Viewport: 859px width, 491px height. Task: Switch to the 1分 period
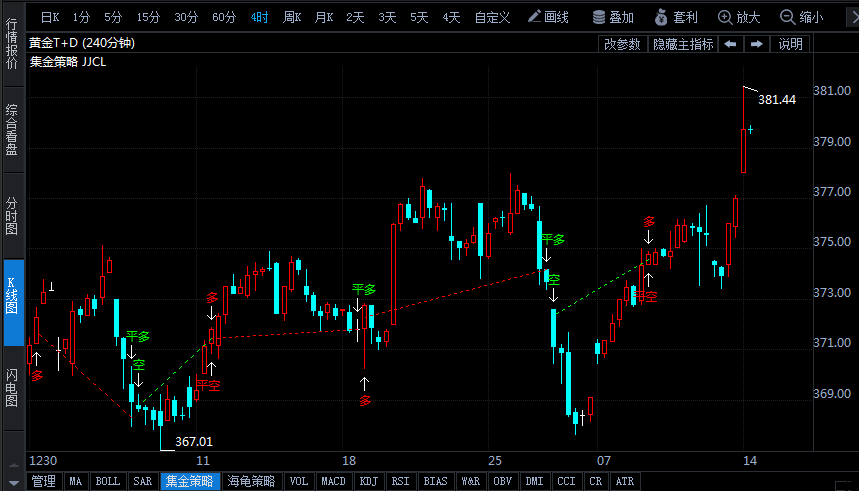pyautogui.click(x=81, y=18)
